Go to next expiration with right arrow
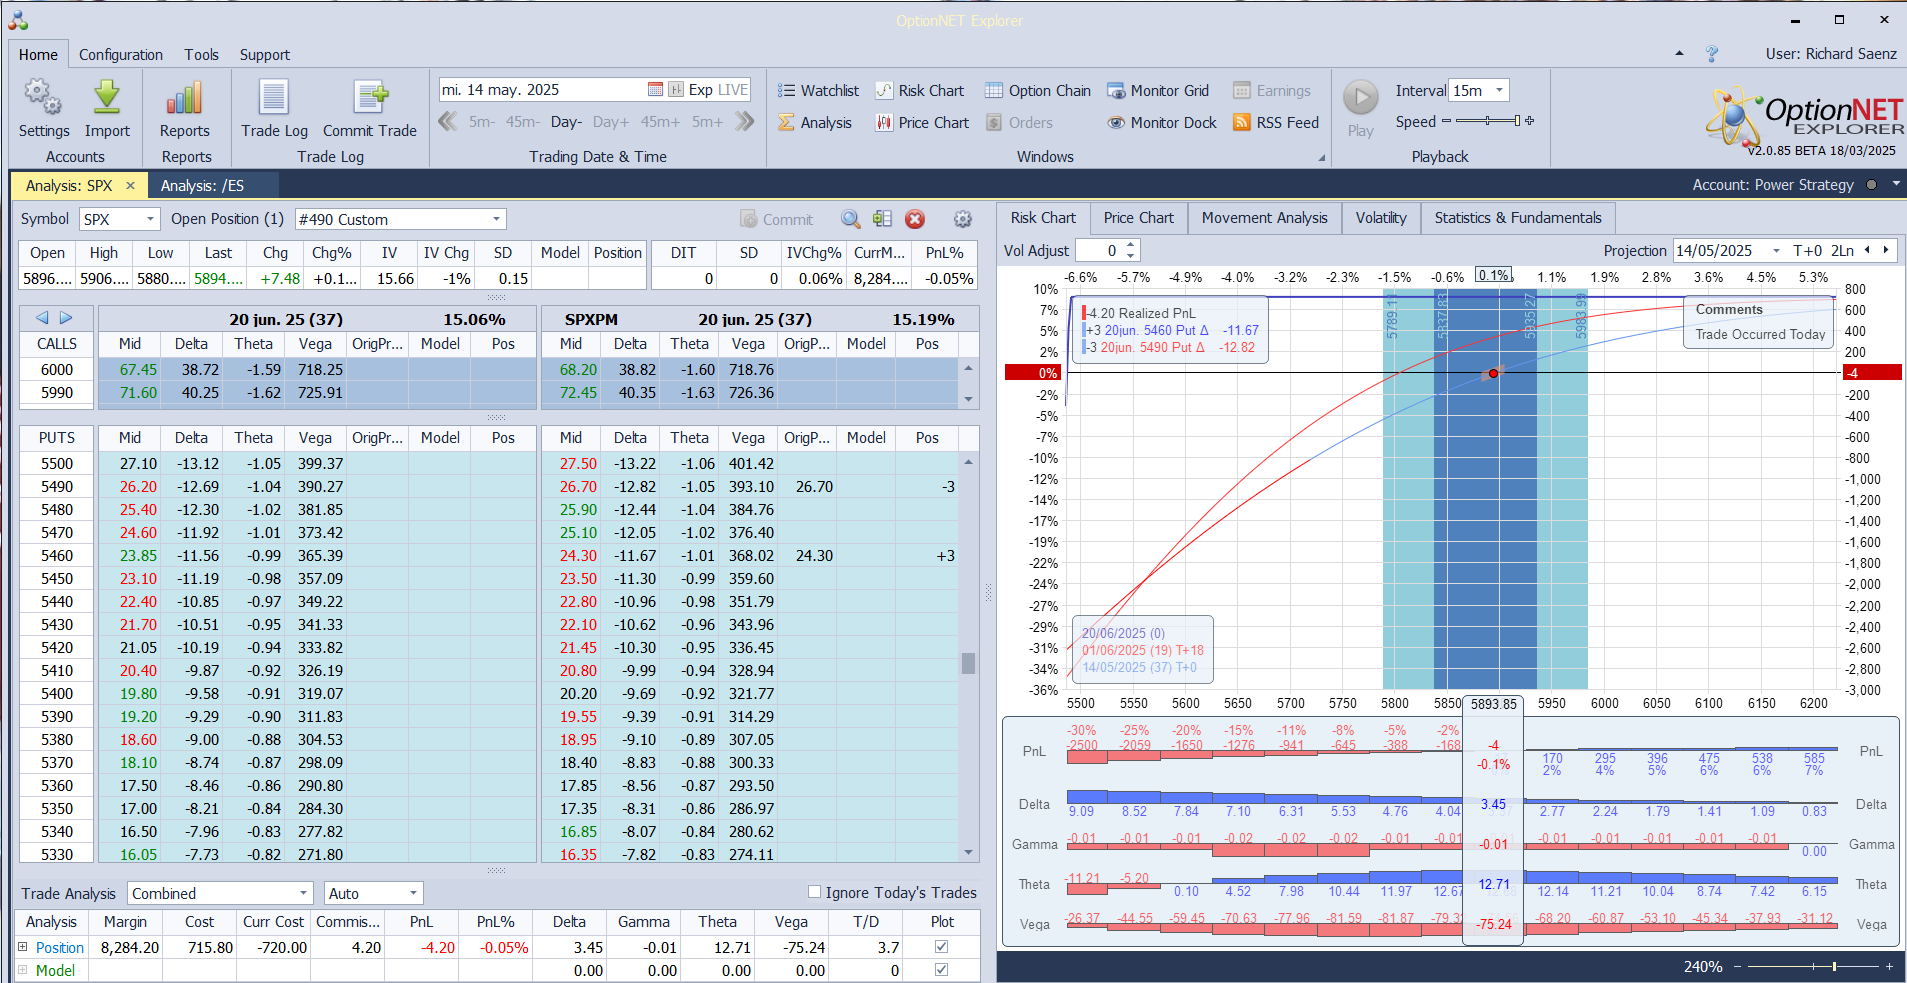 (66, 318)
